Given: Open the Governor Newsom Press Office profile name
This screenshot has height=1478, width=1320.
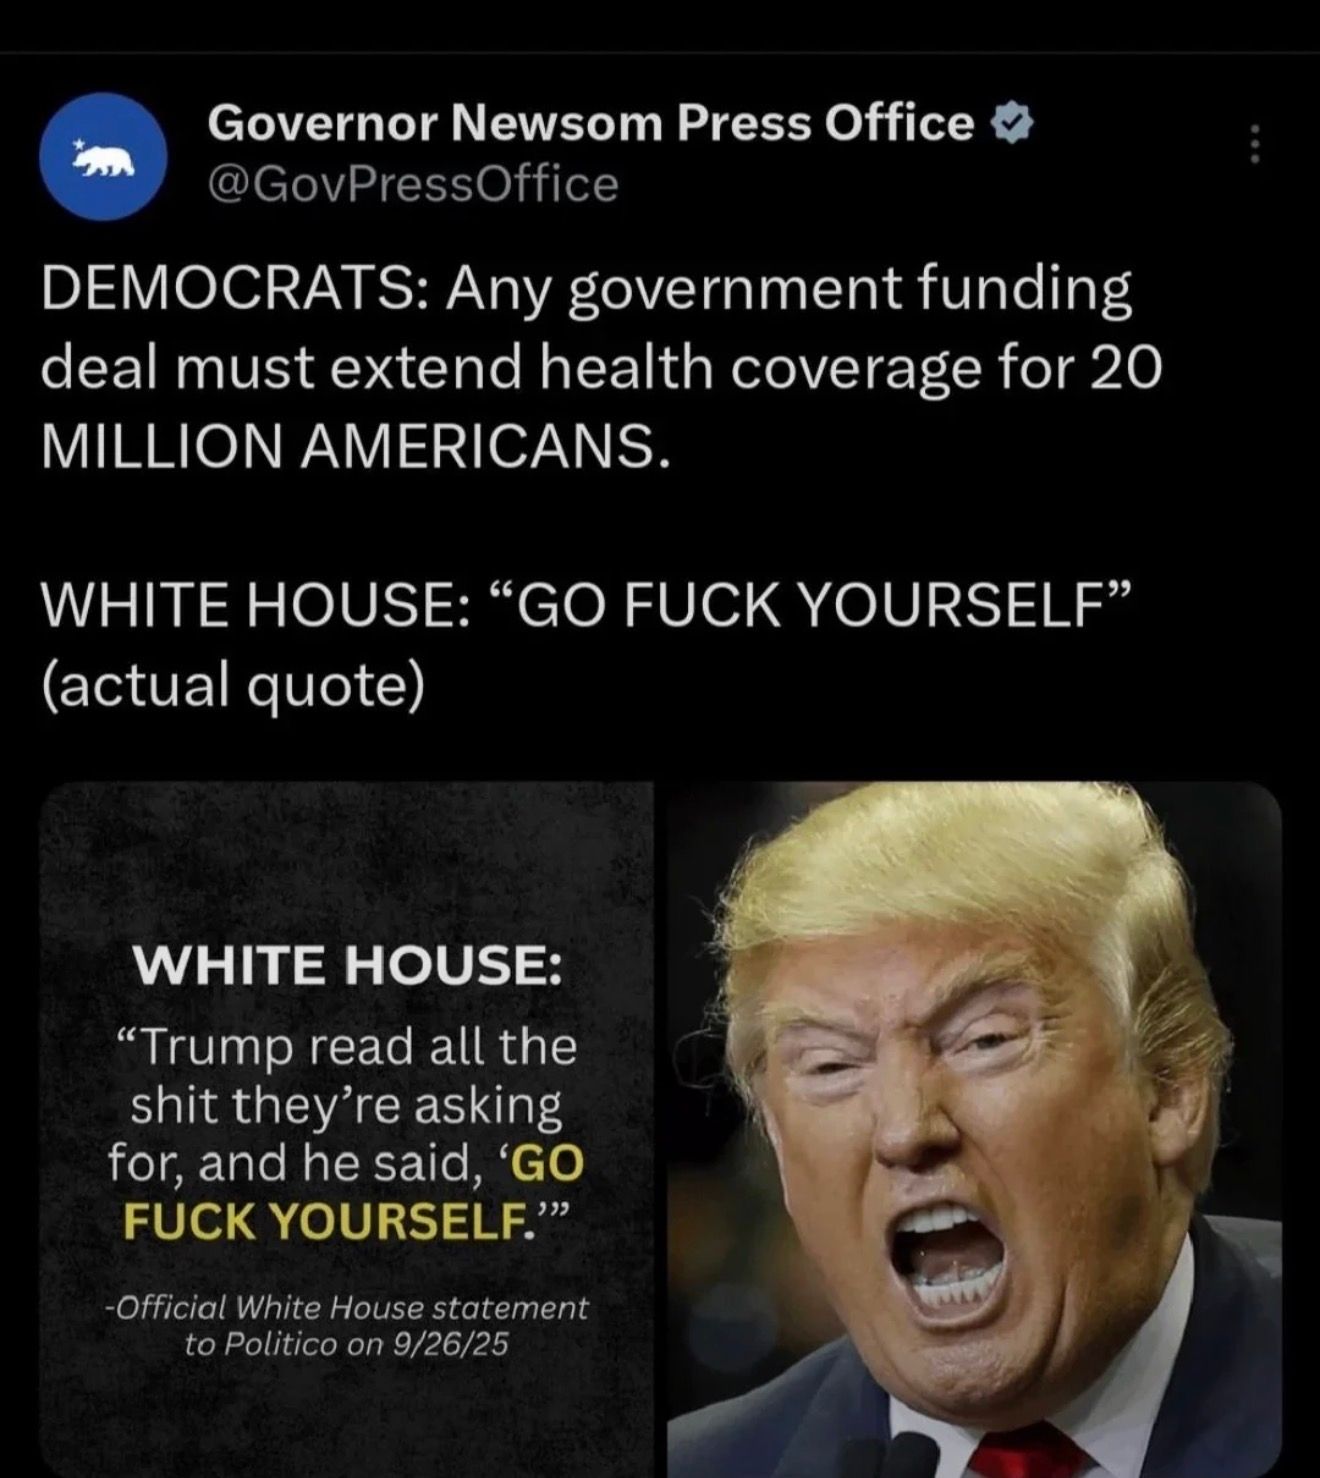Looking at the screenshot, I should [x=591, y=124].
